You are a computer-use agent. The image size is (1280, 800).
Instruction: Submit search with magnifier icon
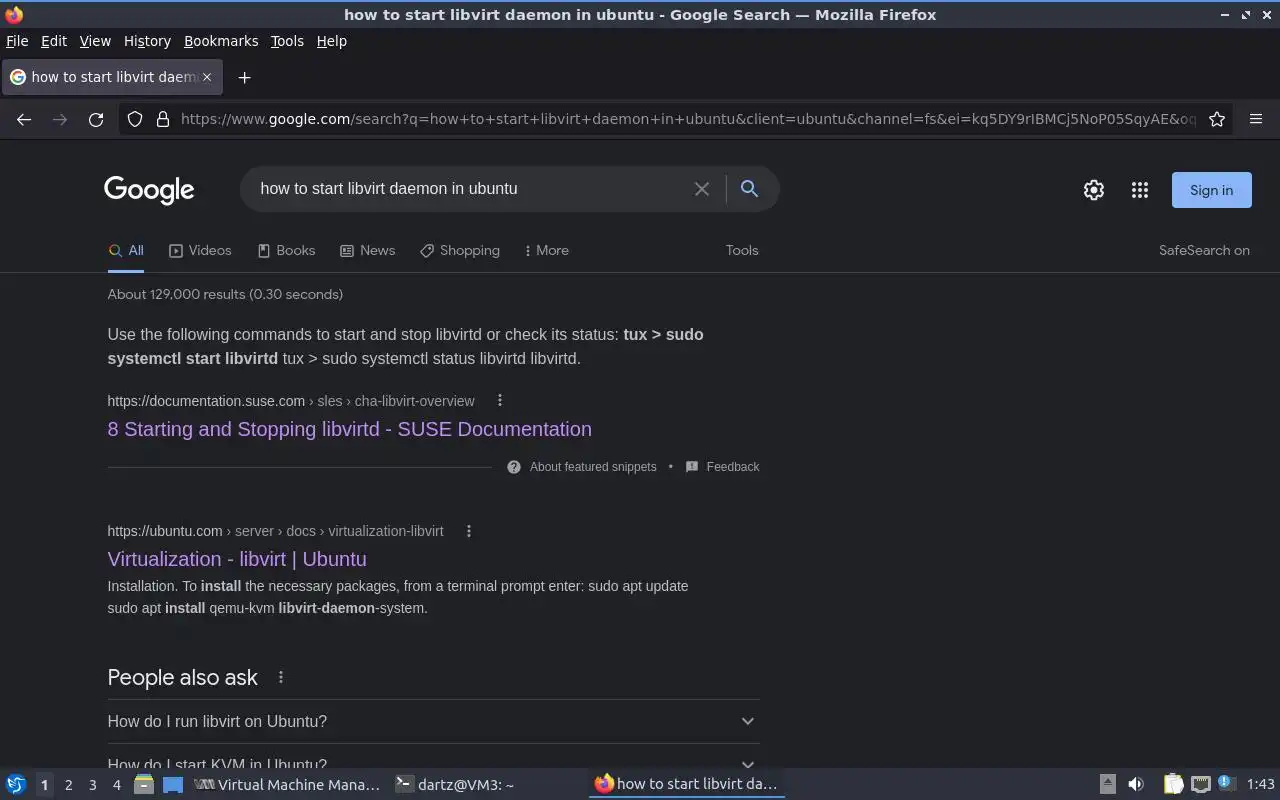[749, 188]
